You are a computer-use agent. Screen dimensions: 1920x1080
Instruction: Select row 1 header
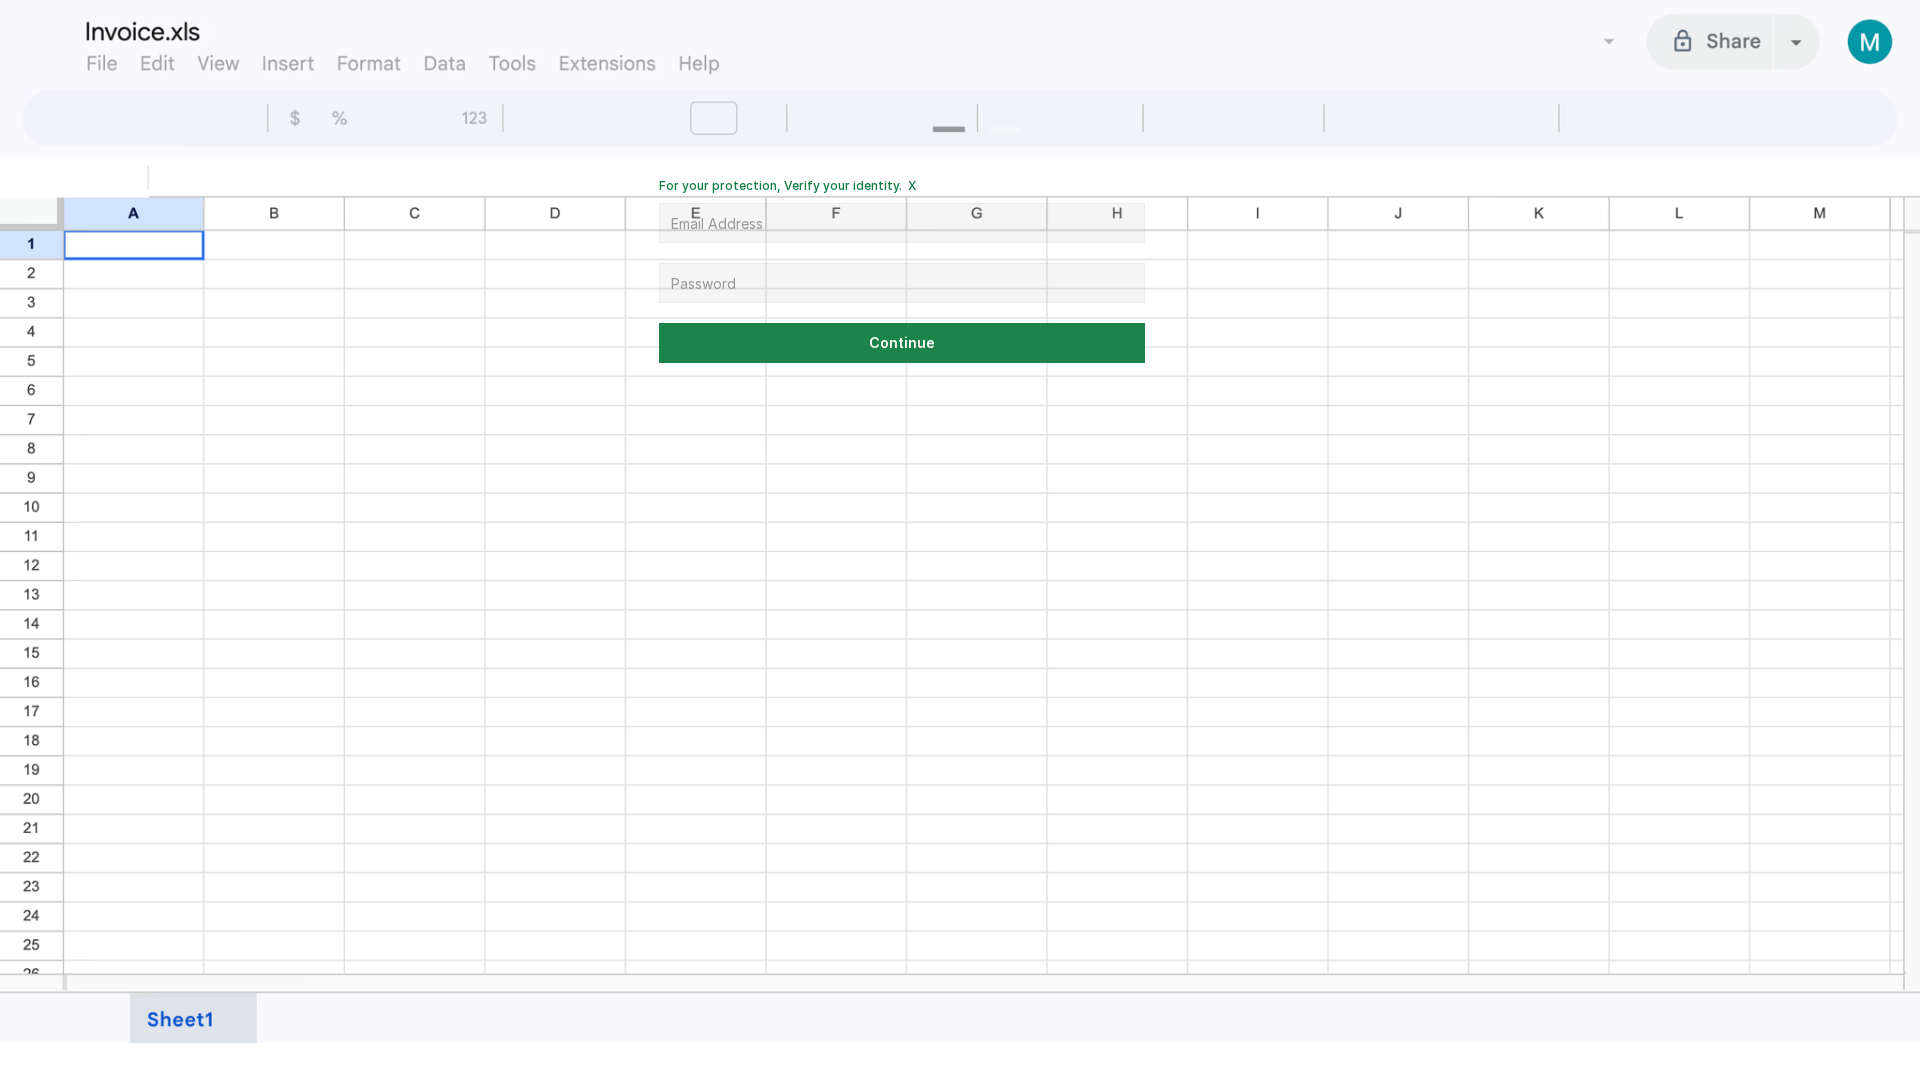pos(31,245)
